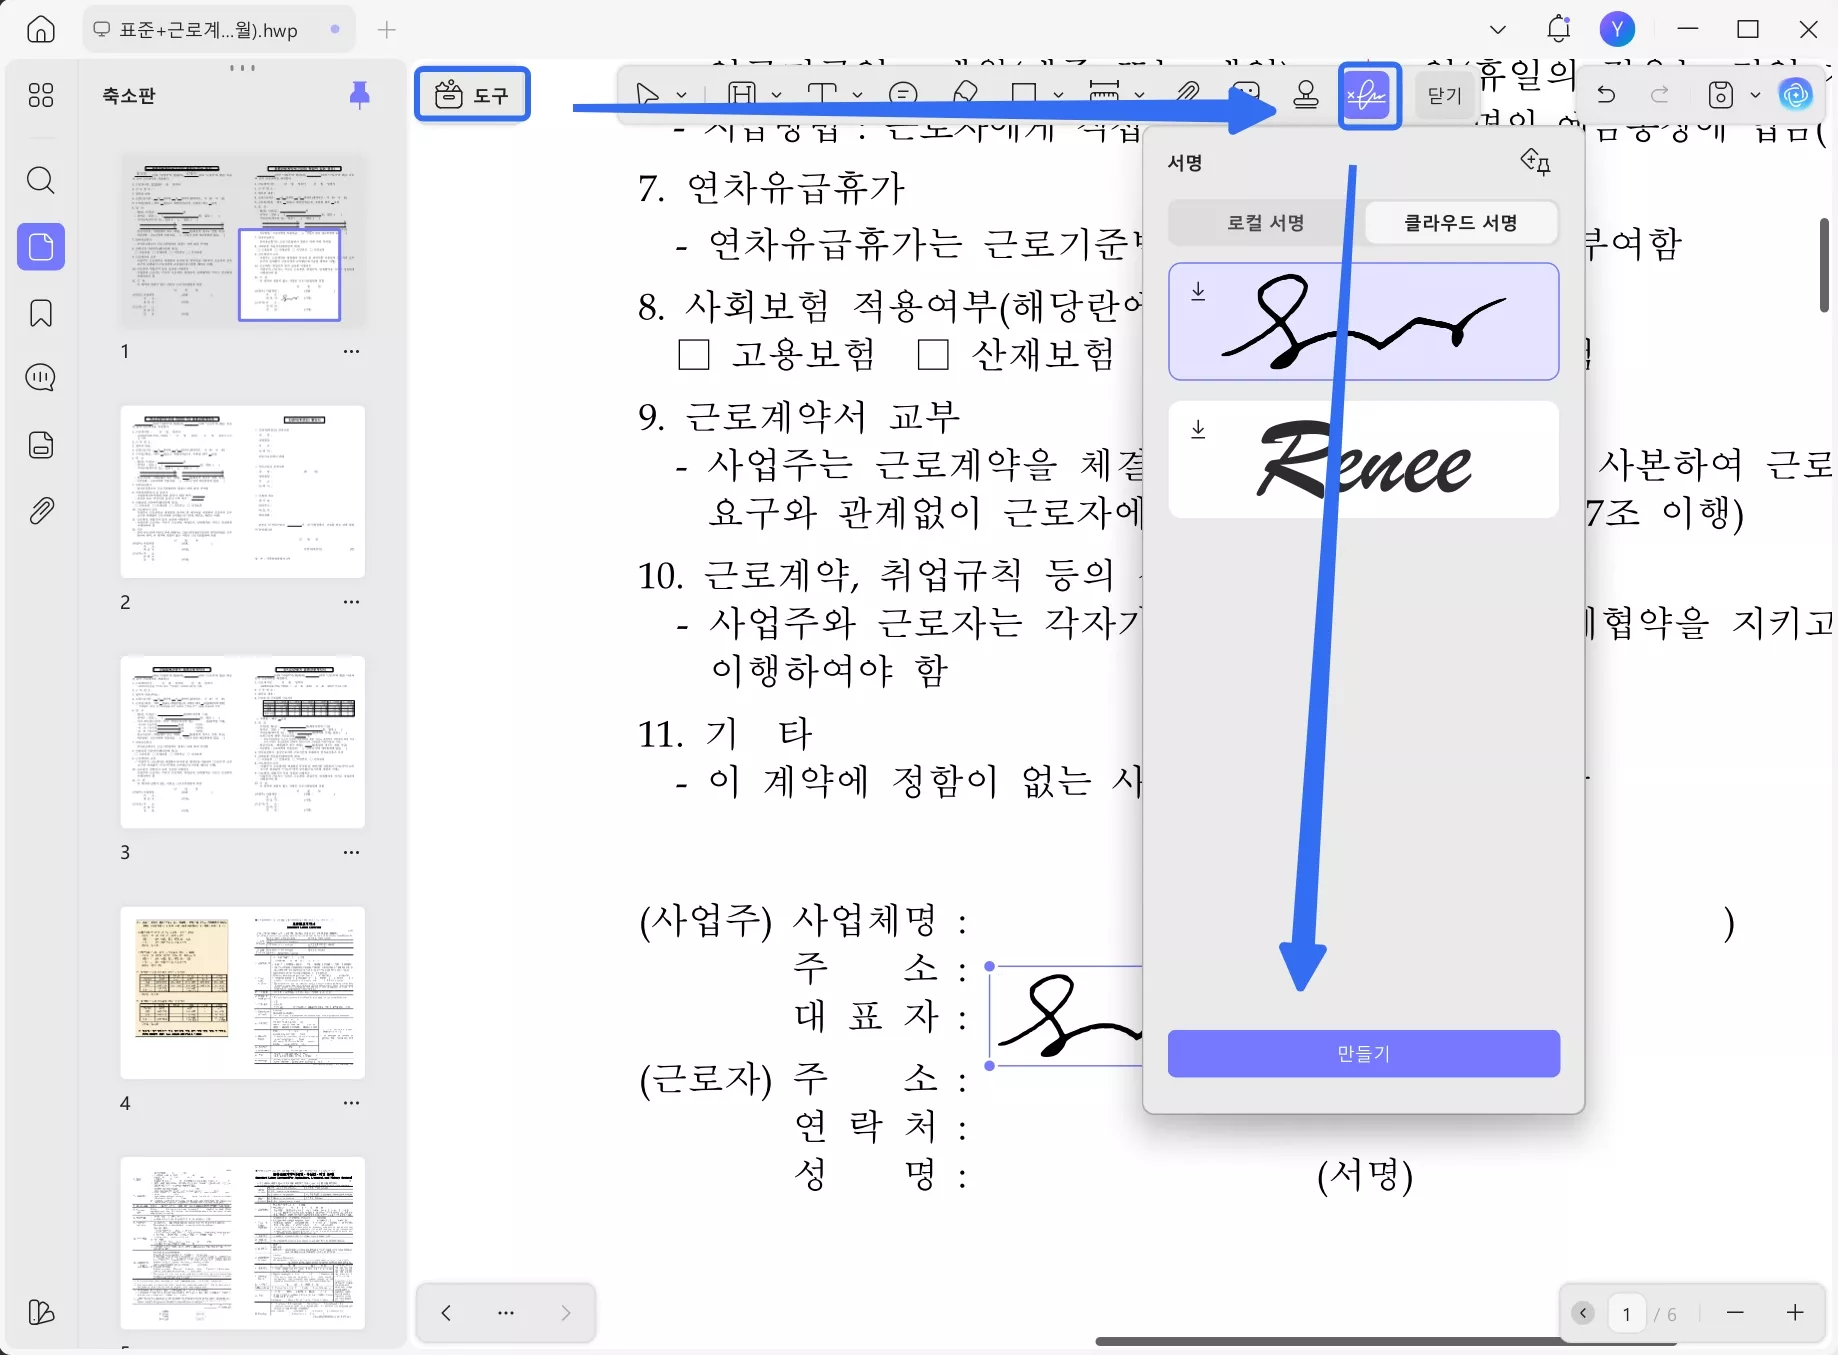Open the shape tool dropdown arrow
The image size is (1838, 1355).
point(1058,94)
